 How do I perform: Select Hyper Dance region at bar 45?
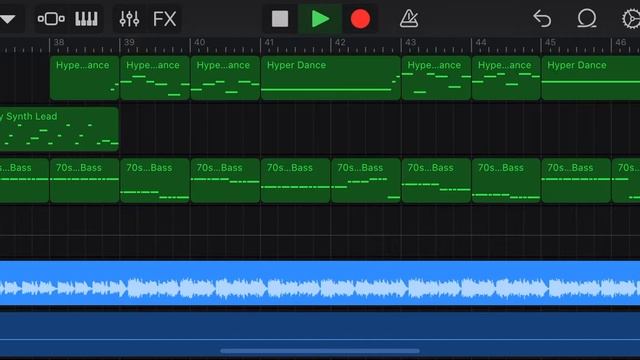click(591, 78)
